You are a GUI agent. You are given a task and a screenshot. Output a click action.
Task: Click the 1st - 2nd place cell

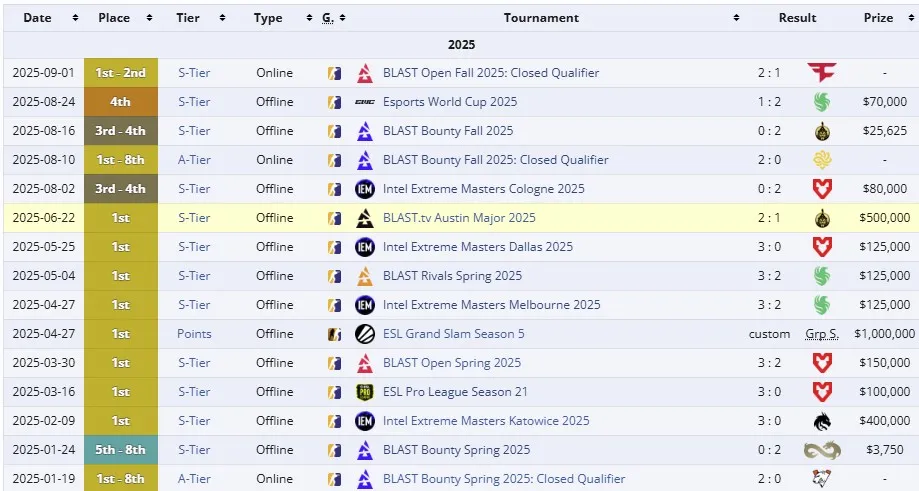pyautogui.click(x=121, y=73)
